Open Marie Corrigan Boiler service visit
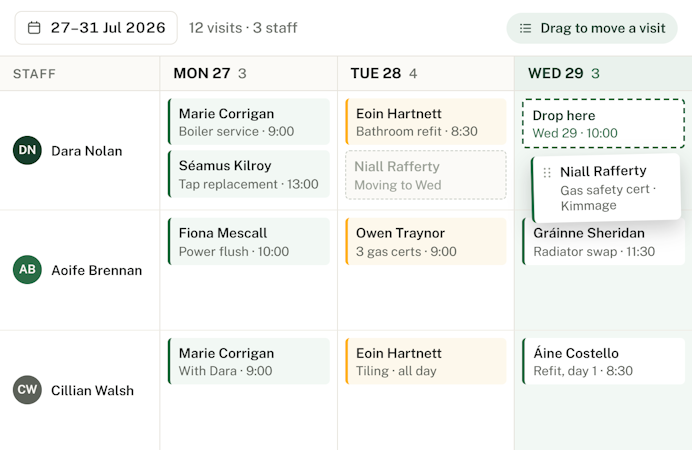 tap(249, 122)
